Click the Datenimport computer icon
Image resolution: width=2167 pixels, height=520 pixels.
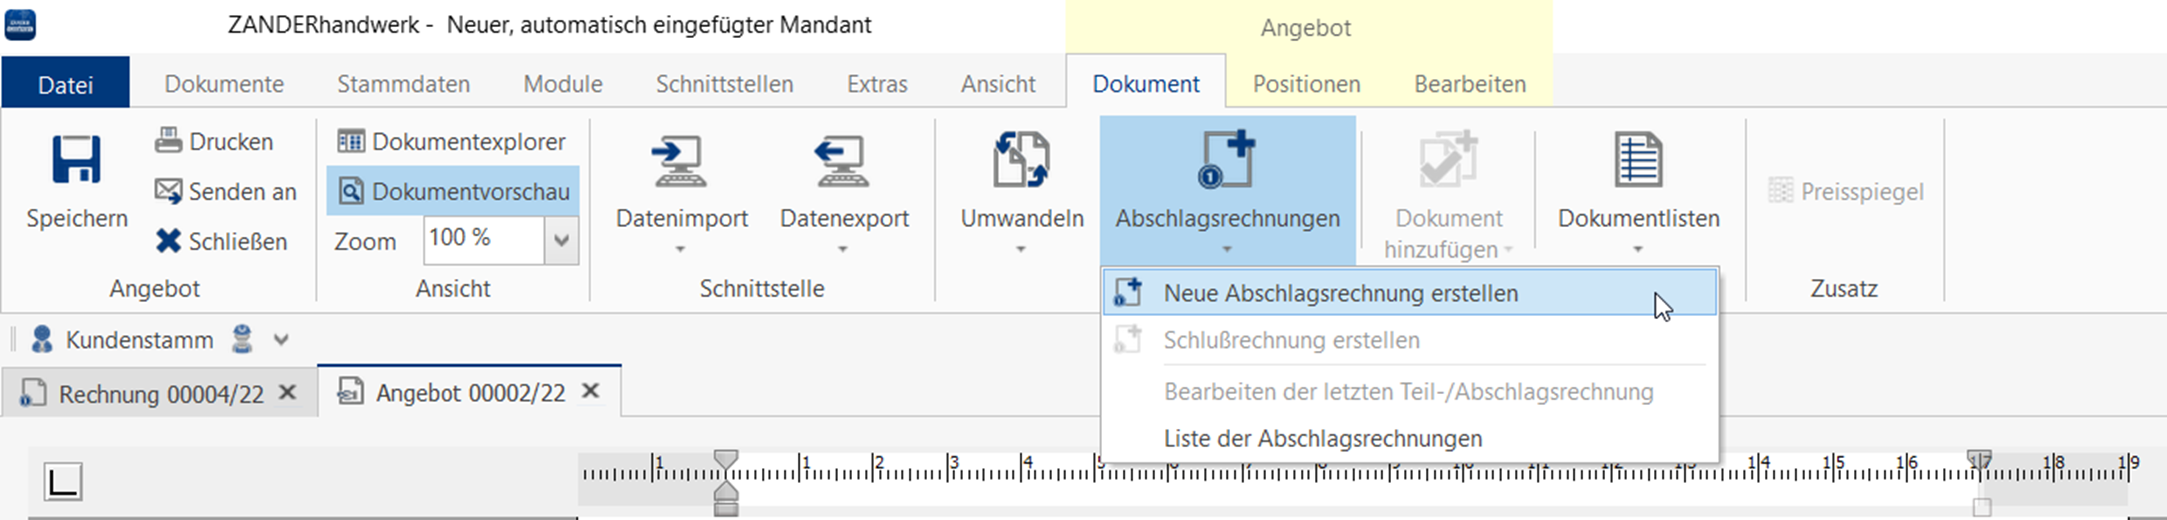pos(680,162)
